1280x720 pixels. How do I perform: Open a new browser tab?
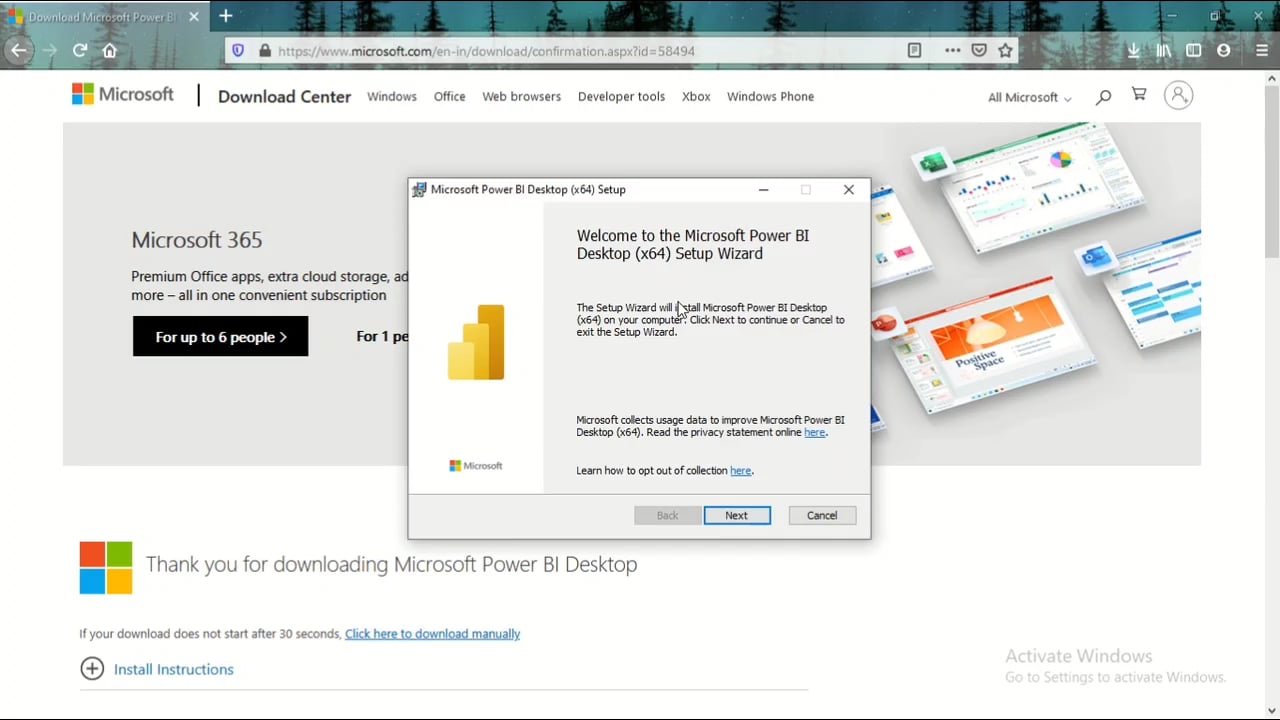coord(226,16)
